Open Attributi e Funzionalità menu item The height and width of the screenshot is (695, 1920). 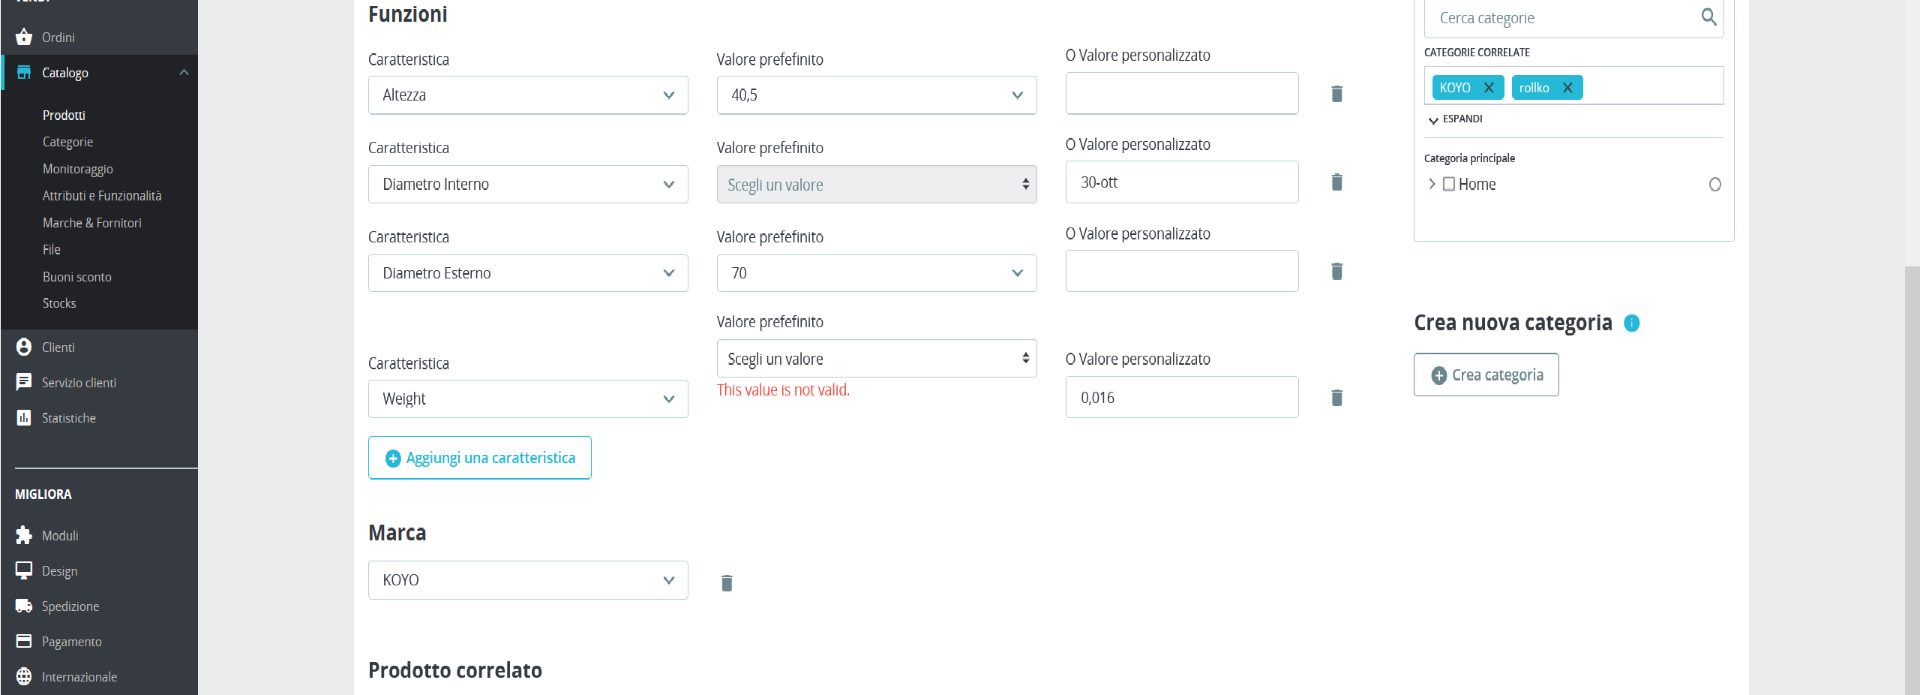click(102, 196)
